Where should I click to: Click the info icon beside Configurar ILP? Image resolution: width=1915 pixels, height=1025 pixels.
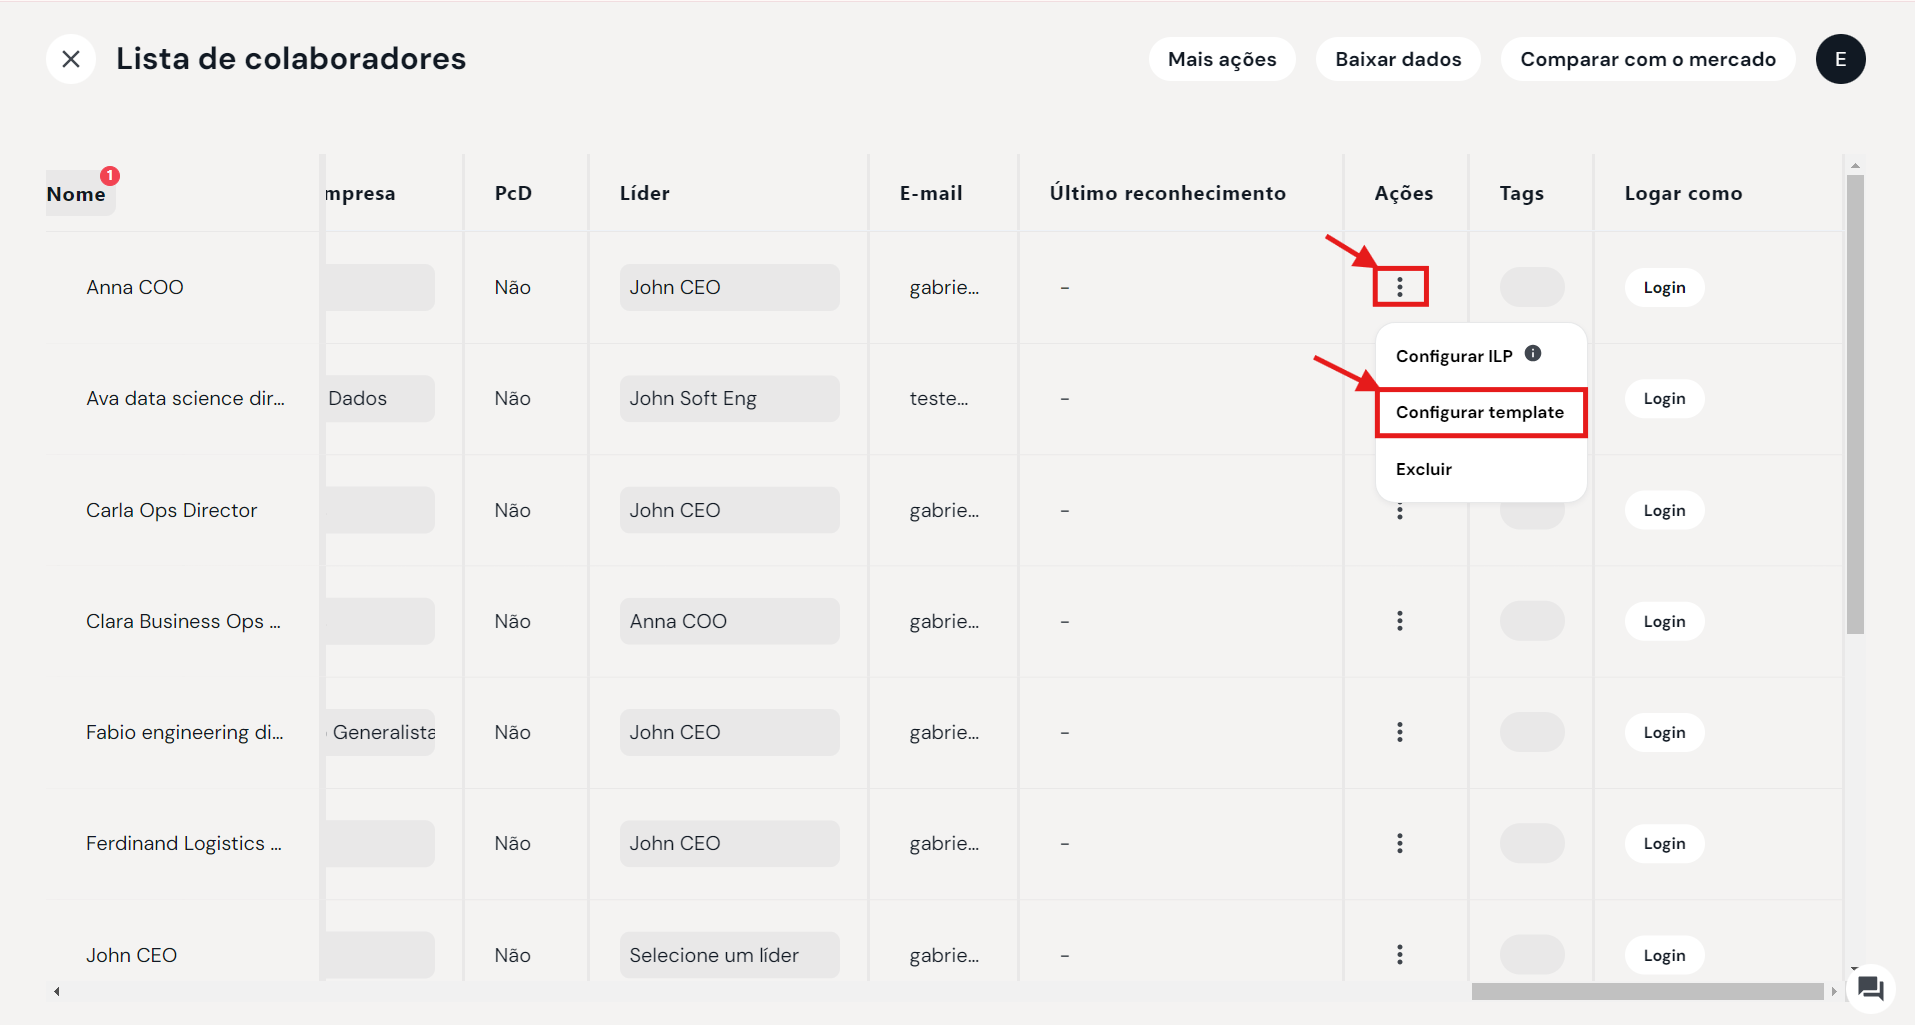coord(1533,353)
